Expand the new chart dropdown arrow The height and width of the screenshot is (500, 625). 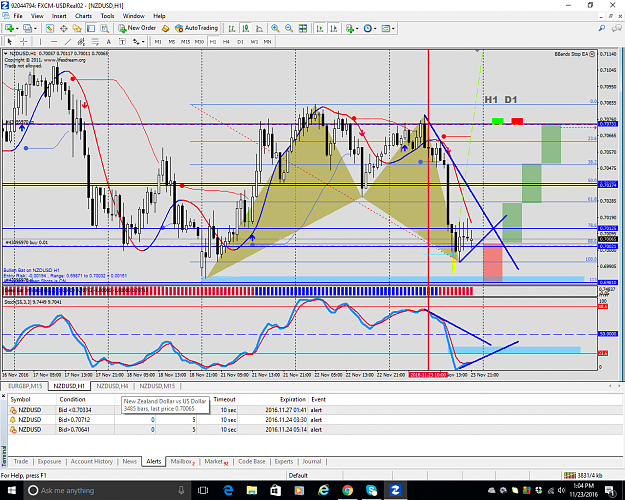coord(17,28)
